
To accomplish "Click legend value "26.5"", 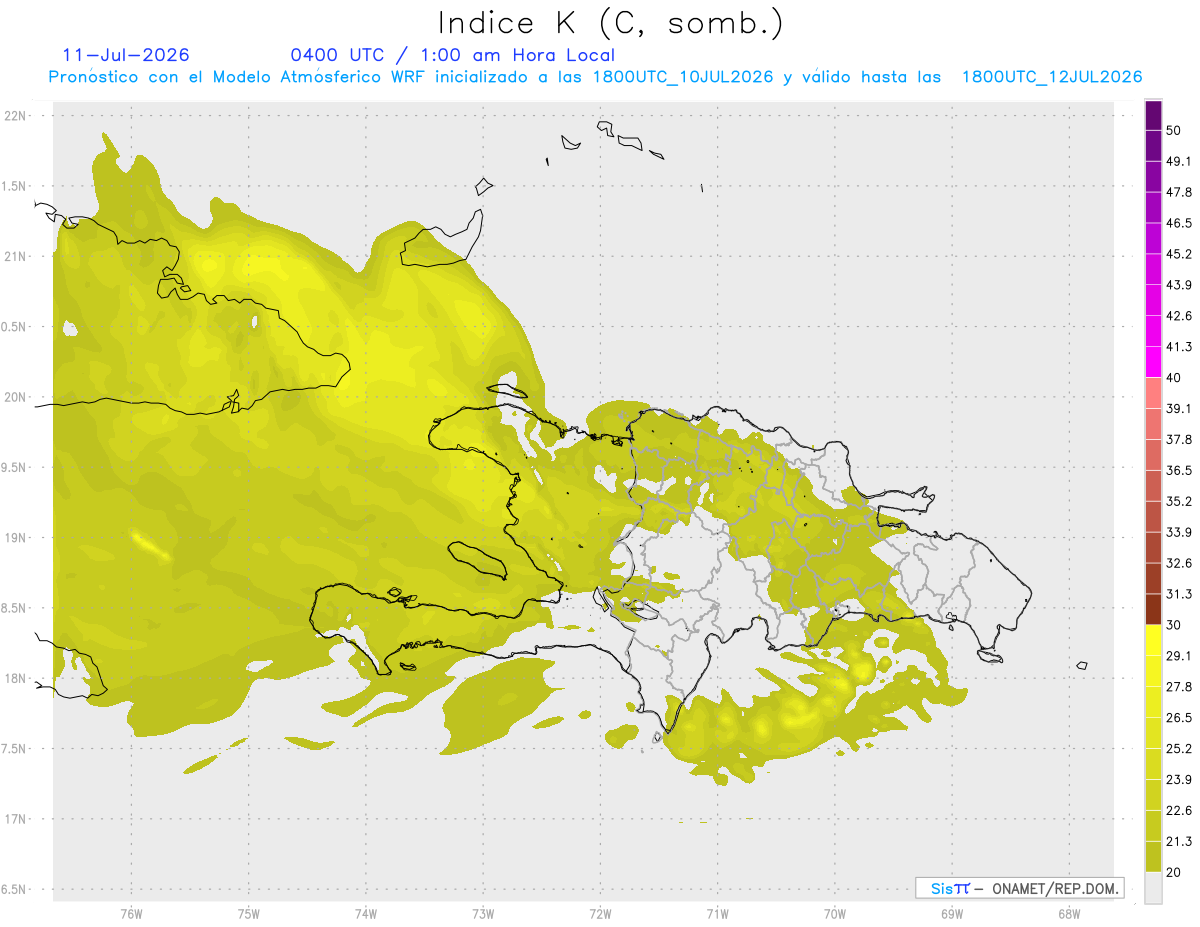I will [1179, 718].
